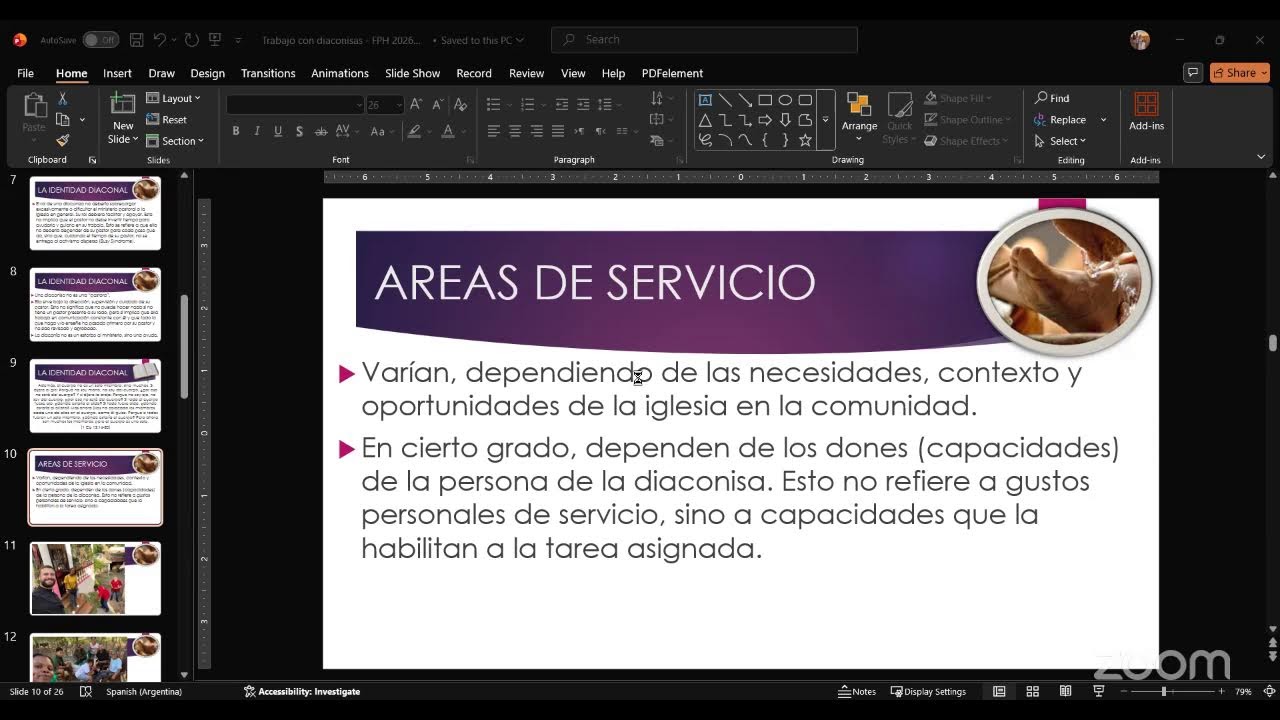Open the Section dropdown

click(175, 141)
